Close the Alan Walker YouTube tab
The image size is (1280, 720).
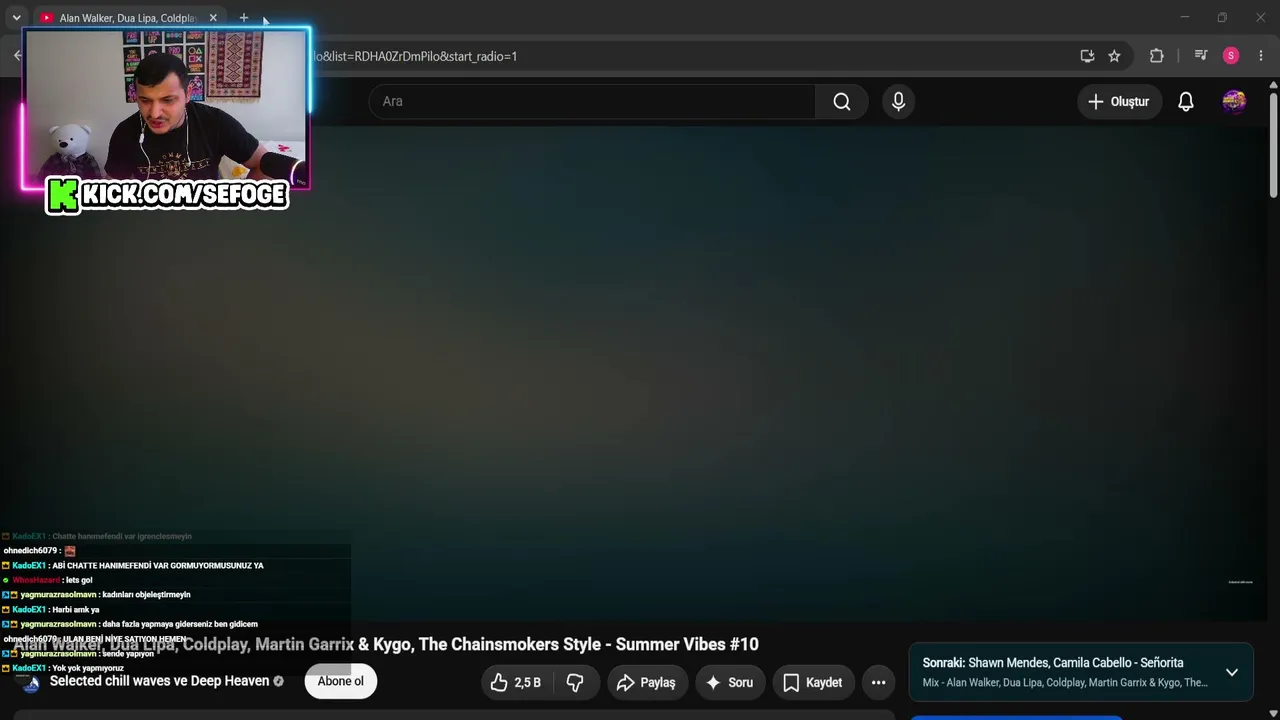213,18
